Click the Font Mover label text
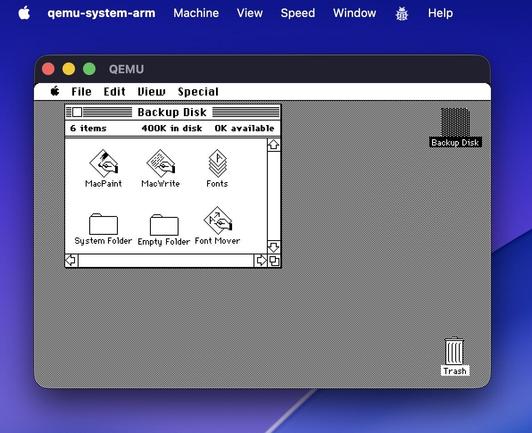 pos(217,241)
